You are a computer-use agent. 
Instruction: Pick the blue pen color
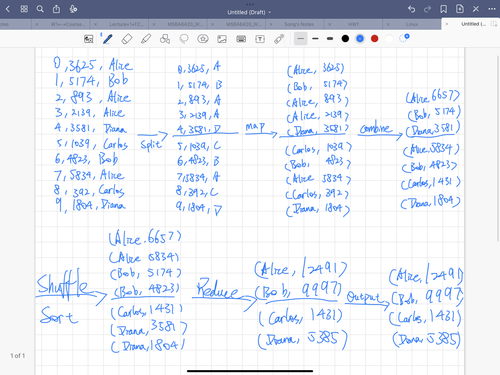point(360,39)
